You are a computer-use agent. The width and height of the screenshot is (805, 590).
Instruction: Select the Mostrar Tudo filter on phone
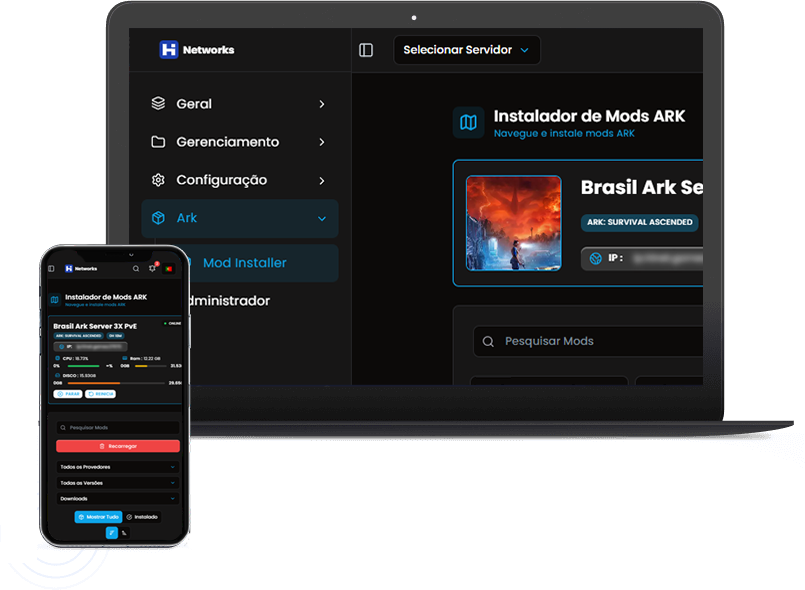pyautogui.click(x=98, y=517)
